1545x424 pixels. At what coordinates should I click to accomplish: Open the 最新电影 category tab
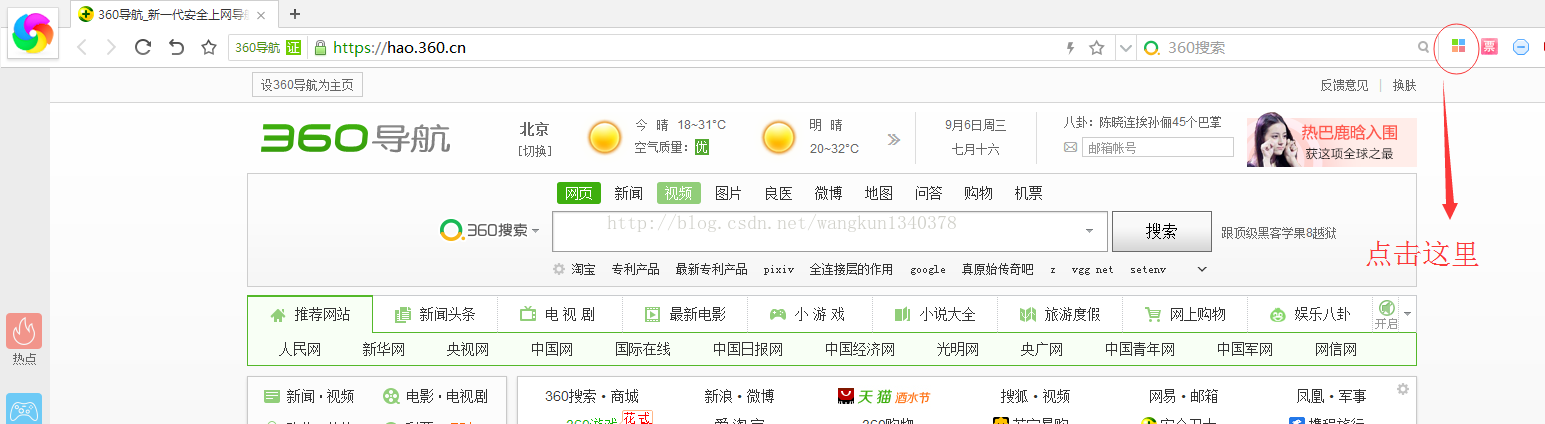[x=684, y=314]
